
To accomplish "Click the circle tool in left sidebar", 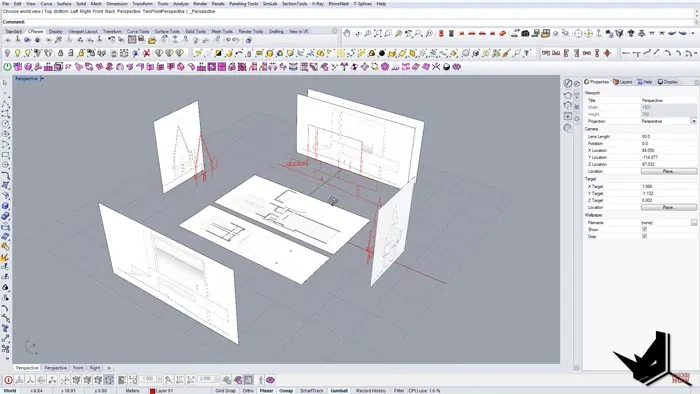I will (x=5, y=124).
